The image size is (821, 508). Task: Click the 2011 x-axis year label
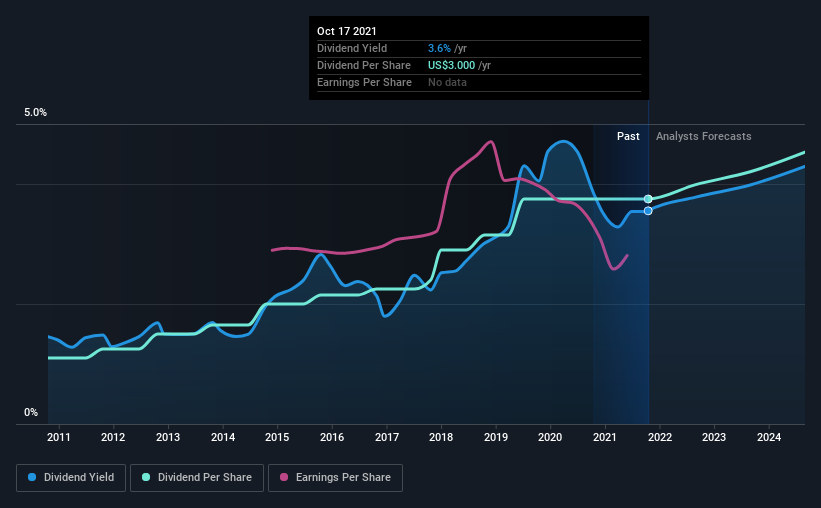point(59,437)
